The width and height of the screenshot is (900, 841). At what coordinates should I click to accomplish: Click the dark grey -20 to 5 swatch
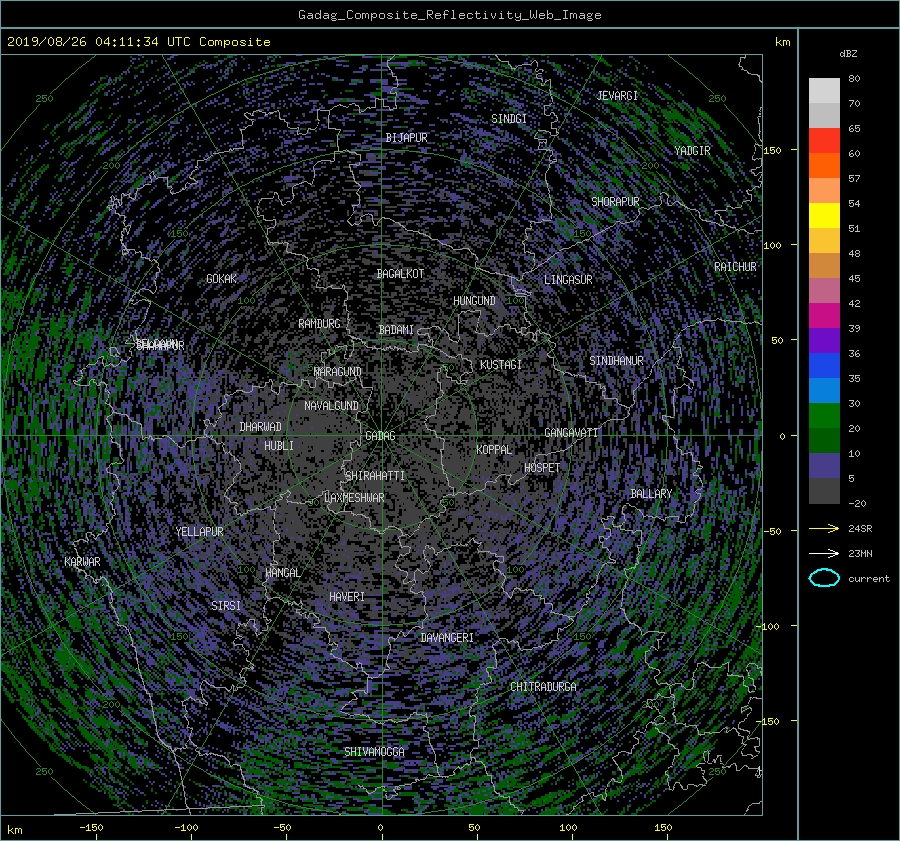tap(824, 491)
